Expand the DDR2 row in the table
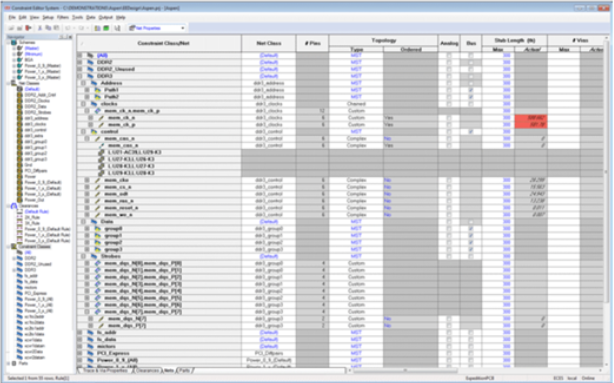 coord(80,62)
